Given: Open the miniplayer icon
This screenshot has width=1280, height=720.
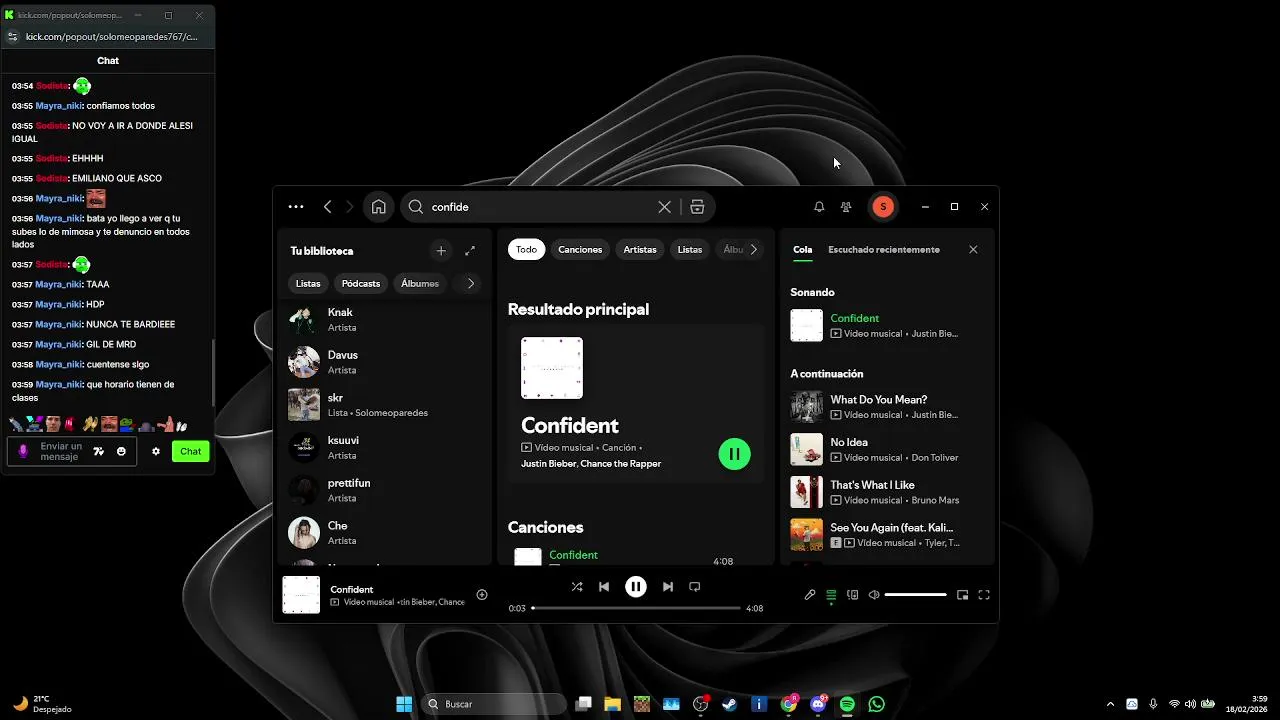Looking at the screenshot, I should pyautogui.click(x=962, y=595).
